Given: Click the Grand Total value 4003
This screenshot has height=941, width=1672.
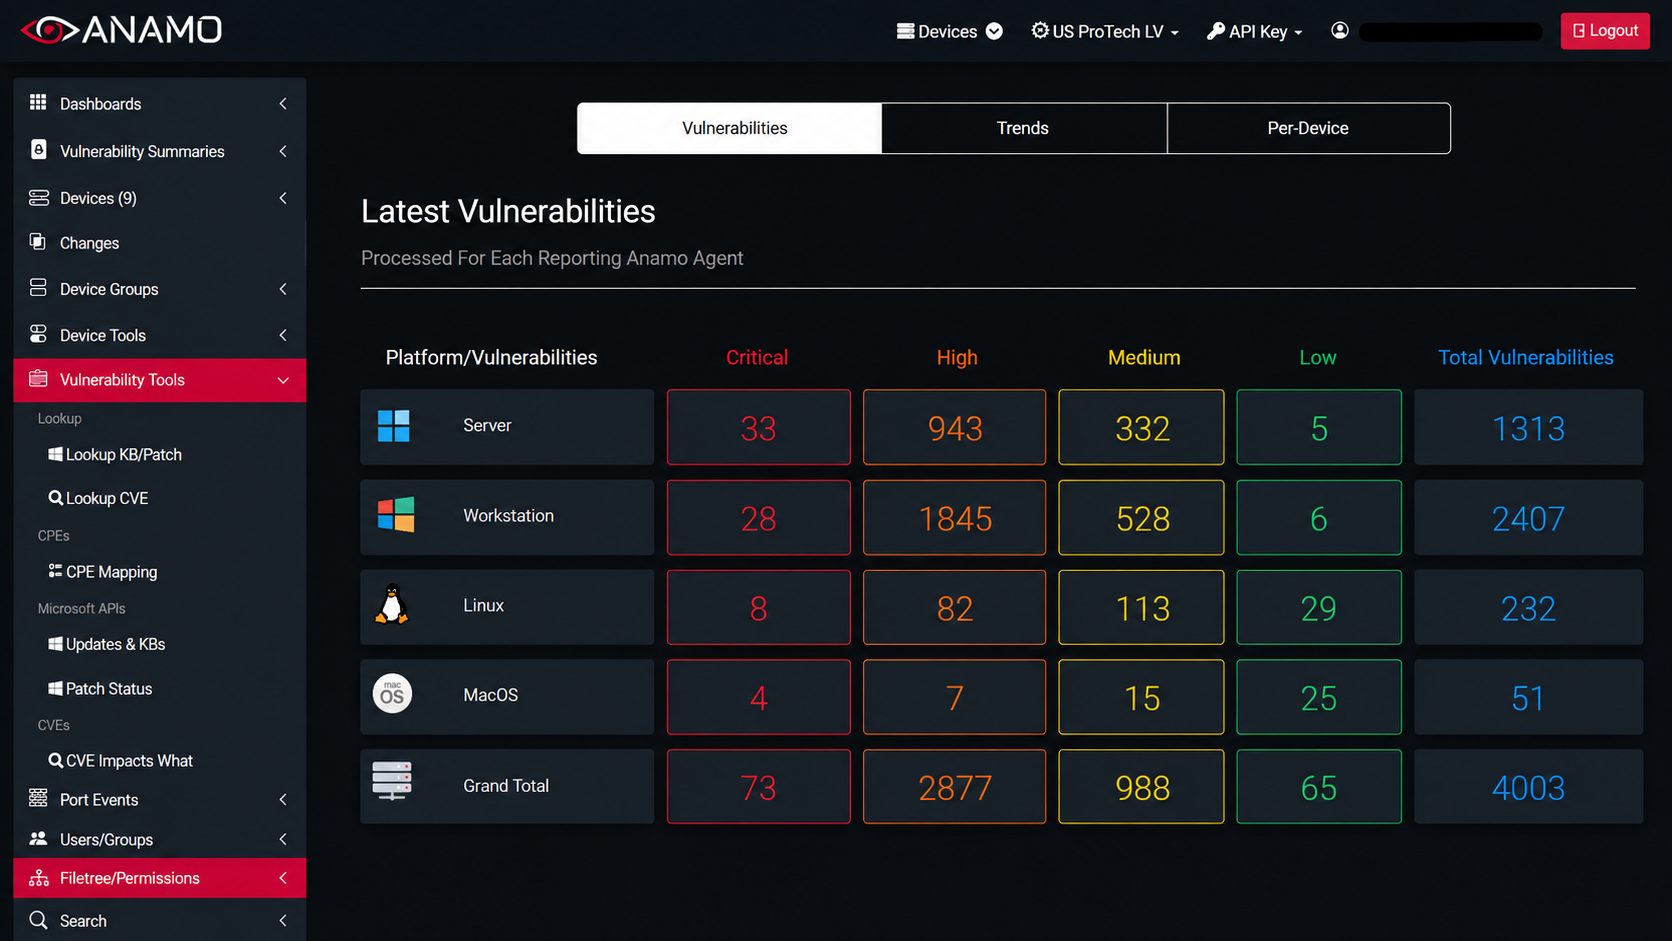Looking at the screenshot, I should [x=1528, y=787].
